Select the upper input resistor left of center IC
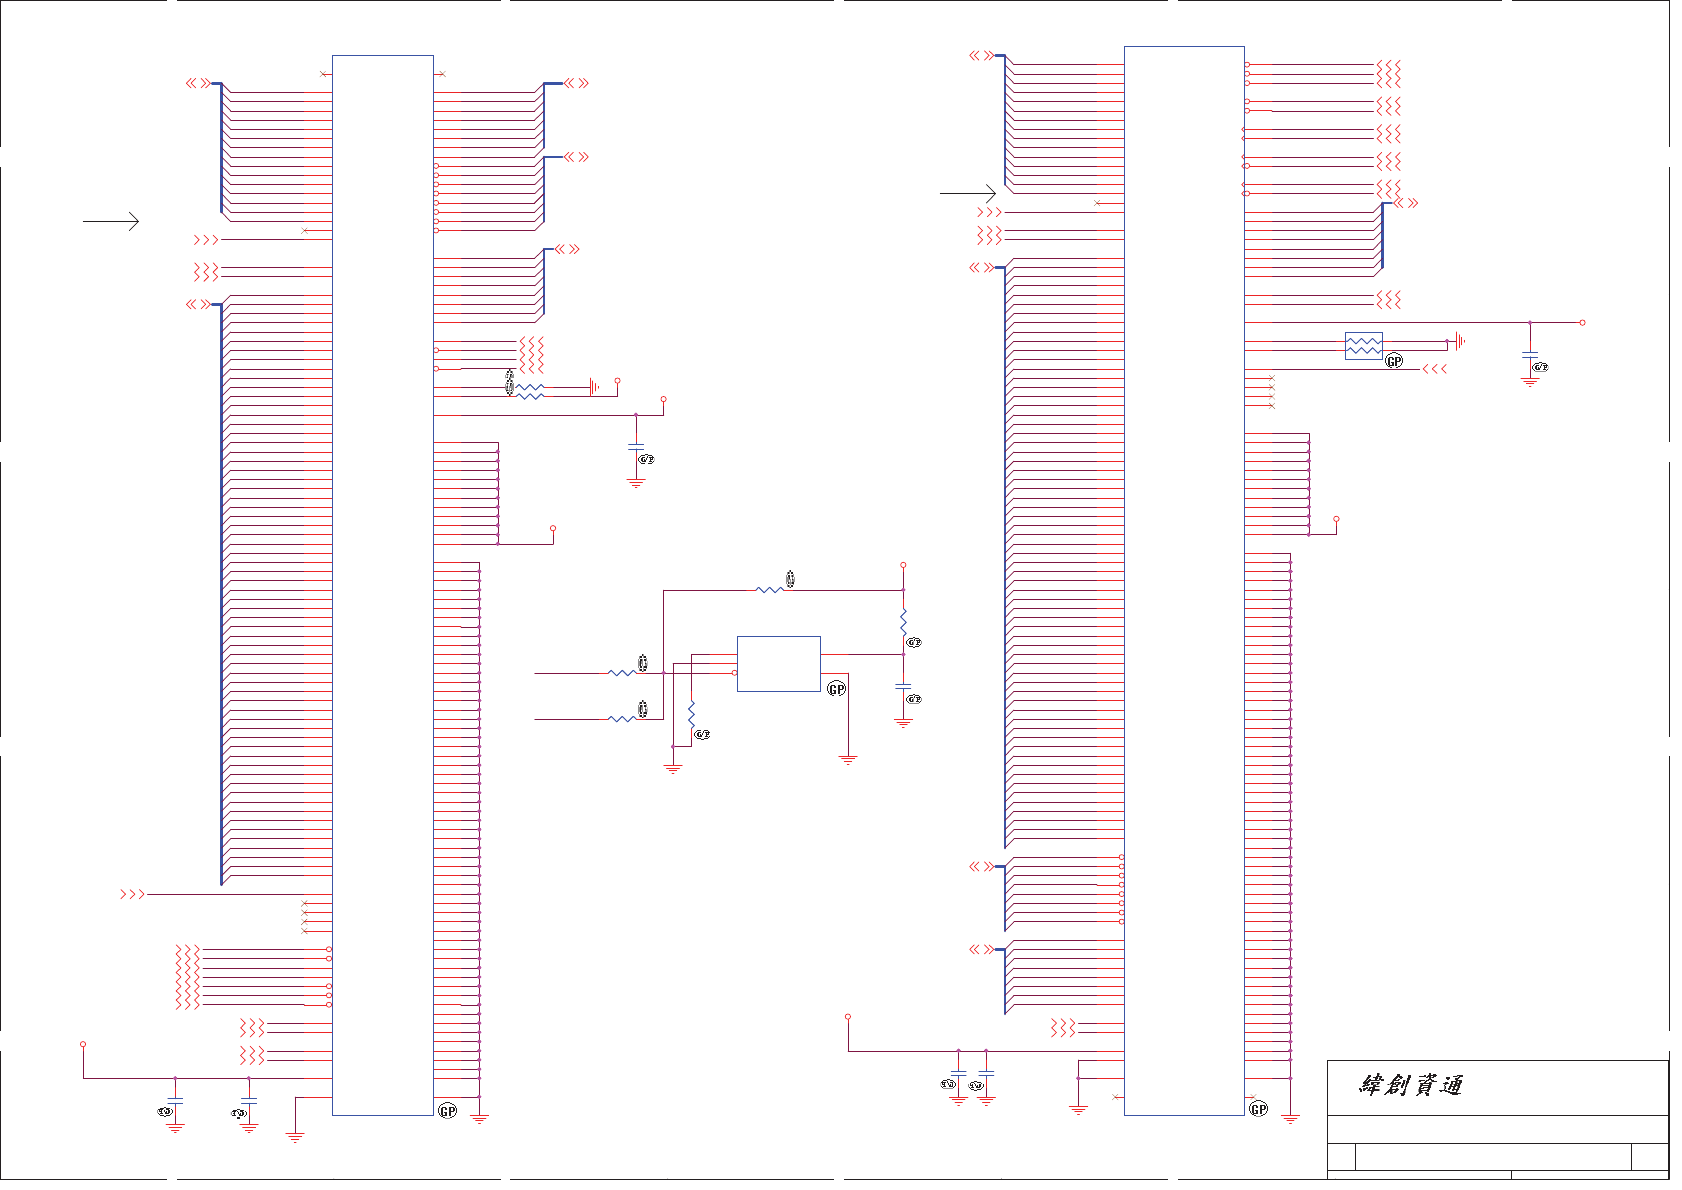This screenshot has width=1682, height=1190. (x=622, y=673)
